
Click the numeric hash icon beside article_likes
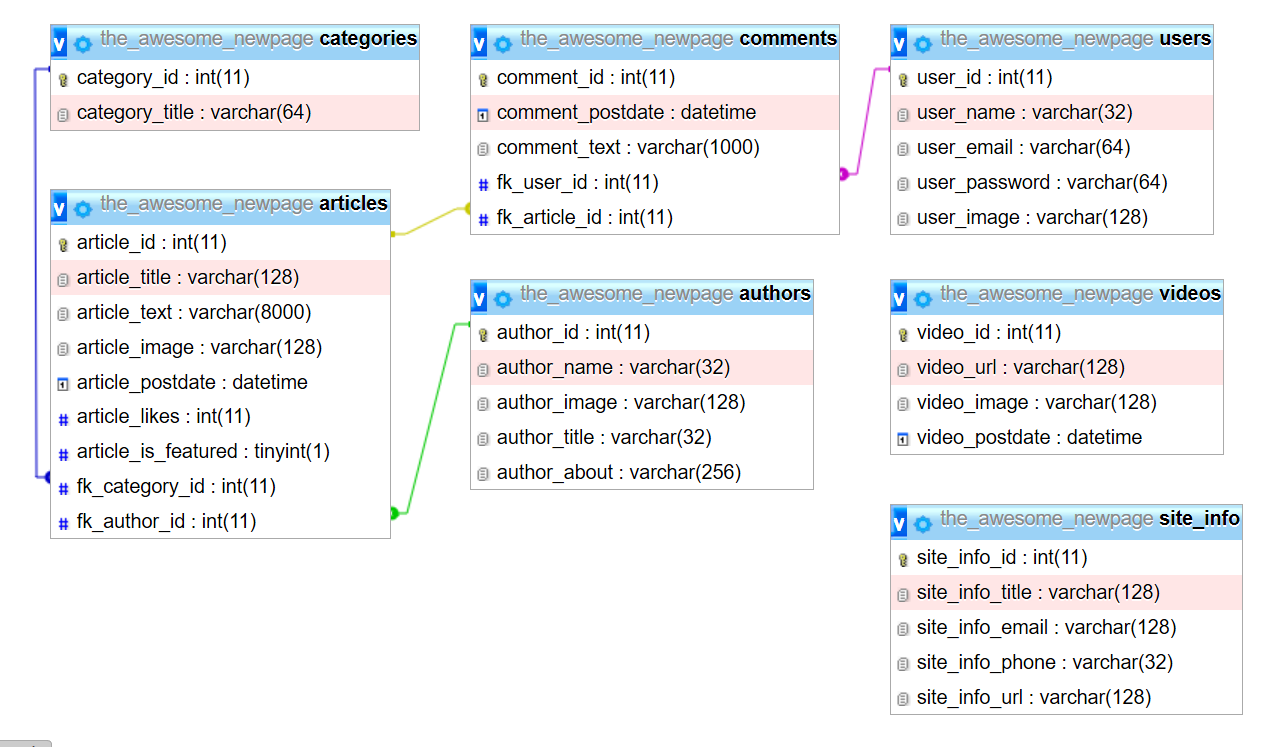63,418
